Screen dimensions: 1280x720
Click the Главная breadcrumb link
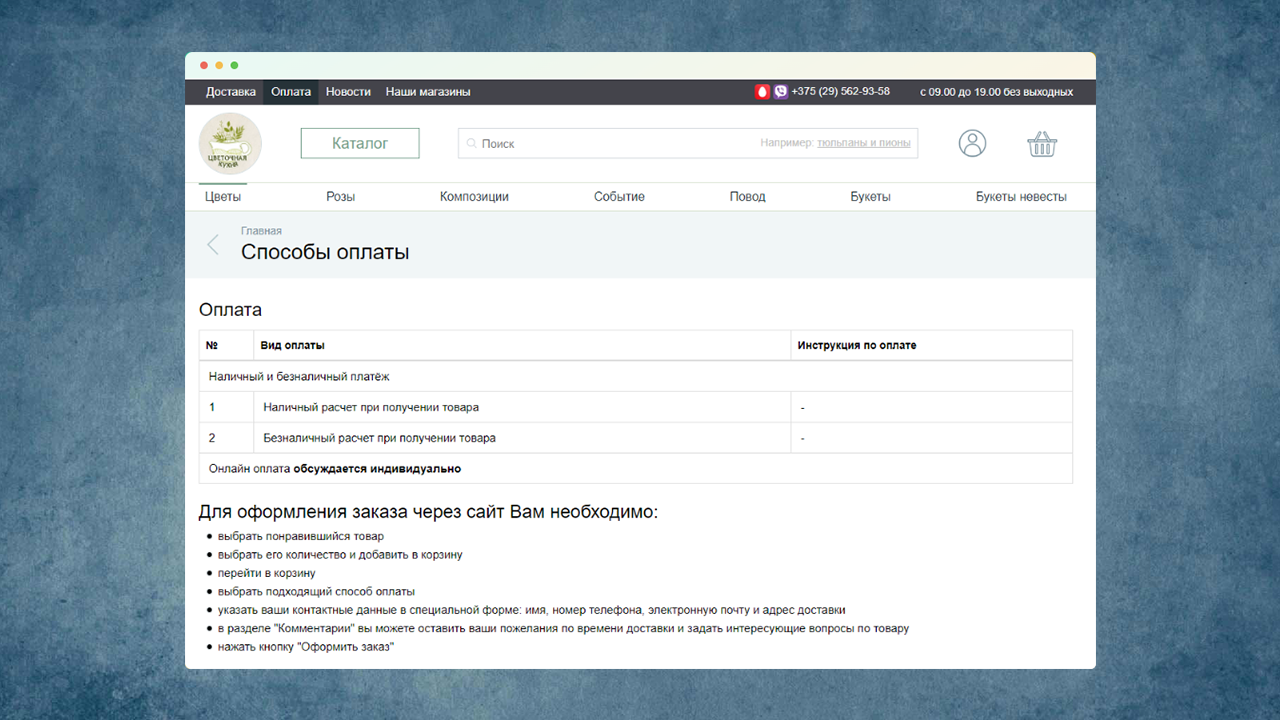pyautogui.click(x=261, y=231)
